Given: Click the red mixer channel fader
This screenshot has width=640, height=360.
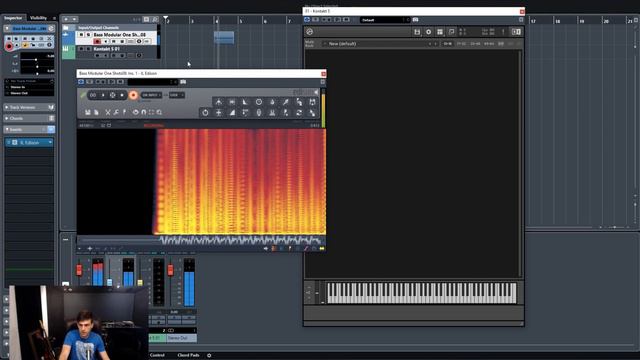Looking at the screenshot, I should click(79, 270).
